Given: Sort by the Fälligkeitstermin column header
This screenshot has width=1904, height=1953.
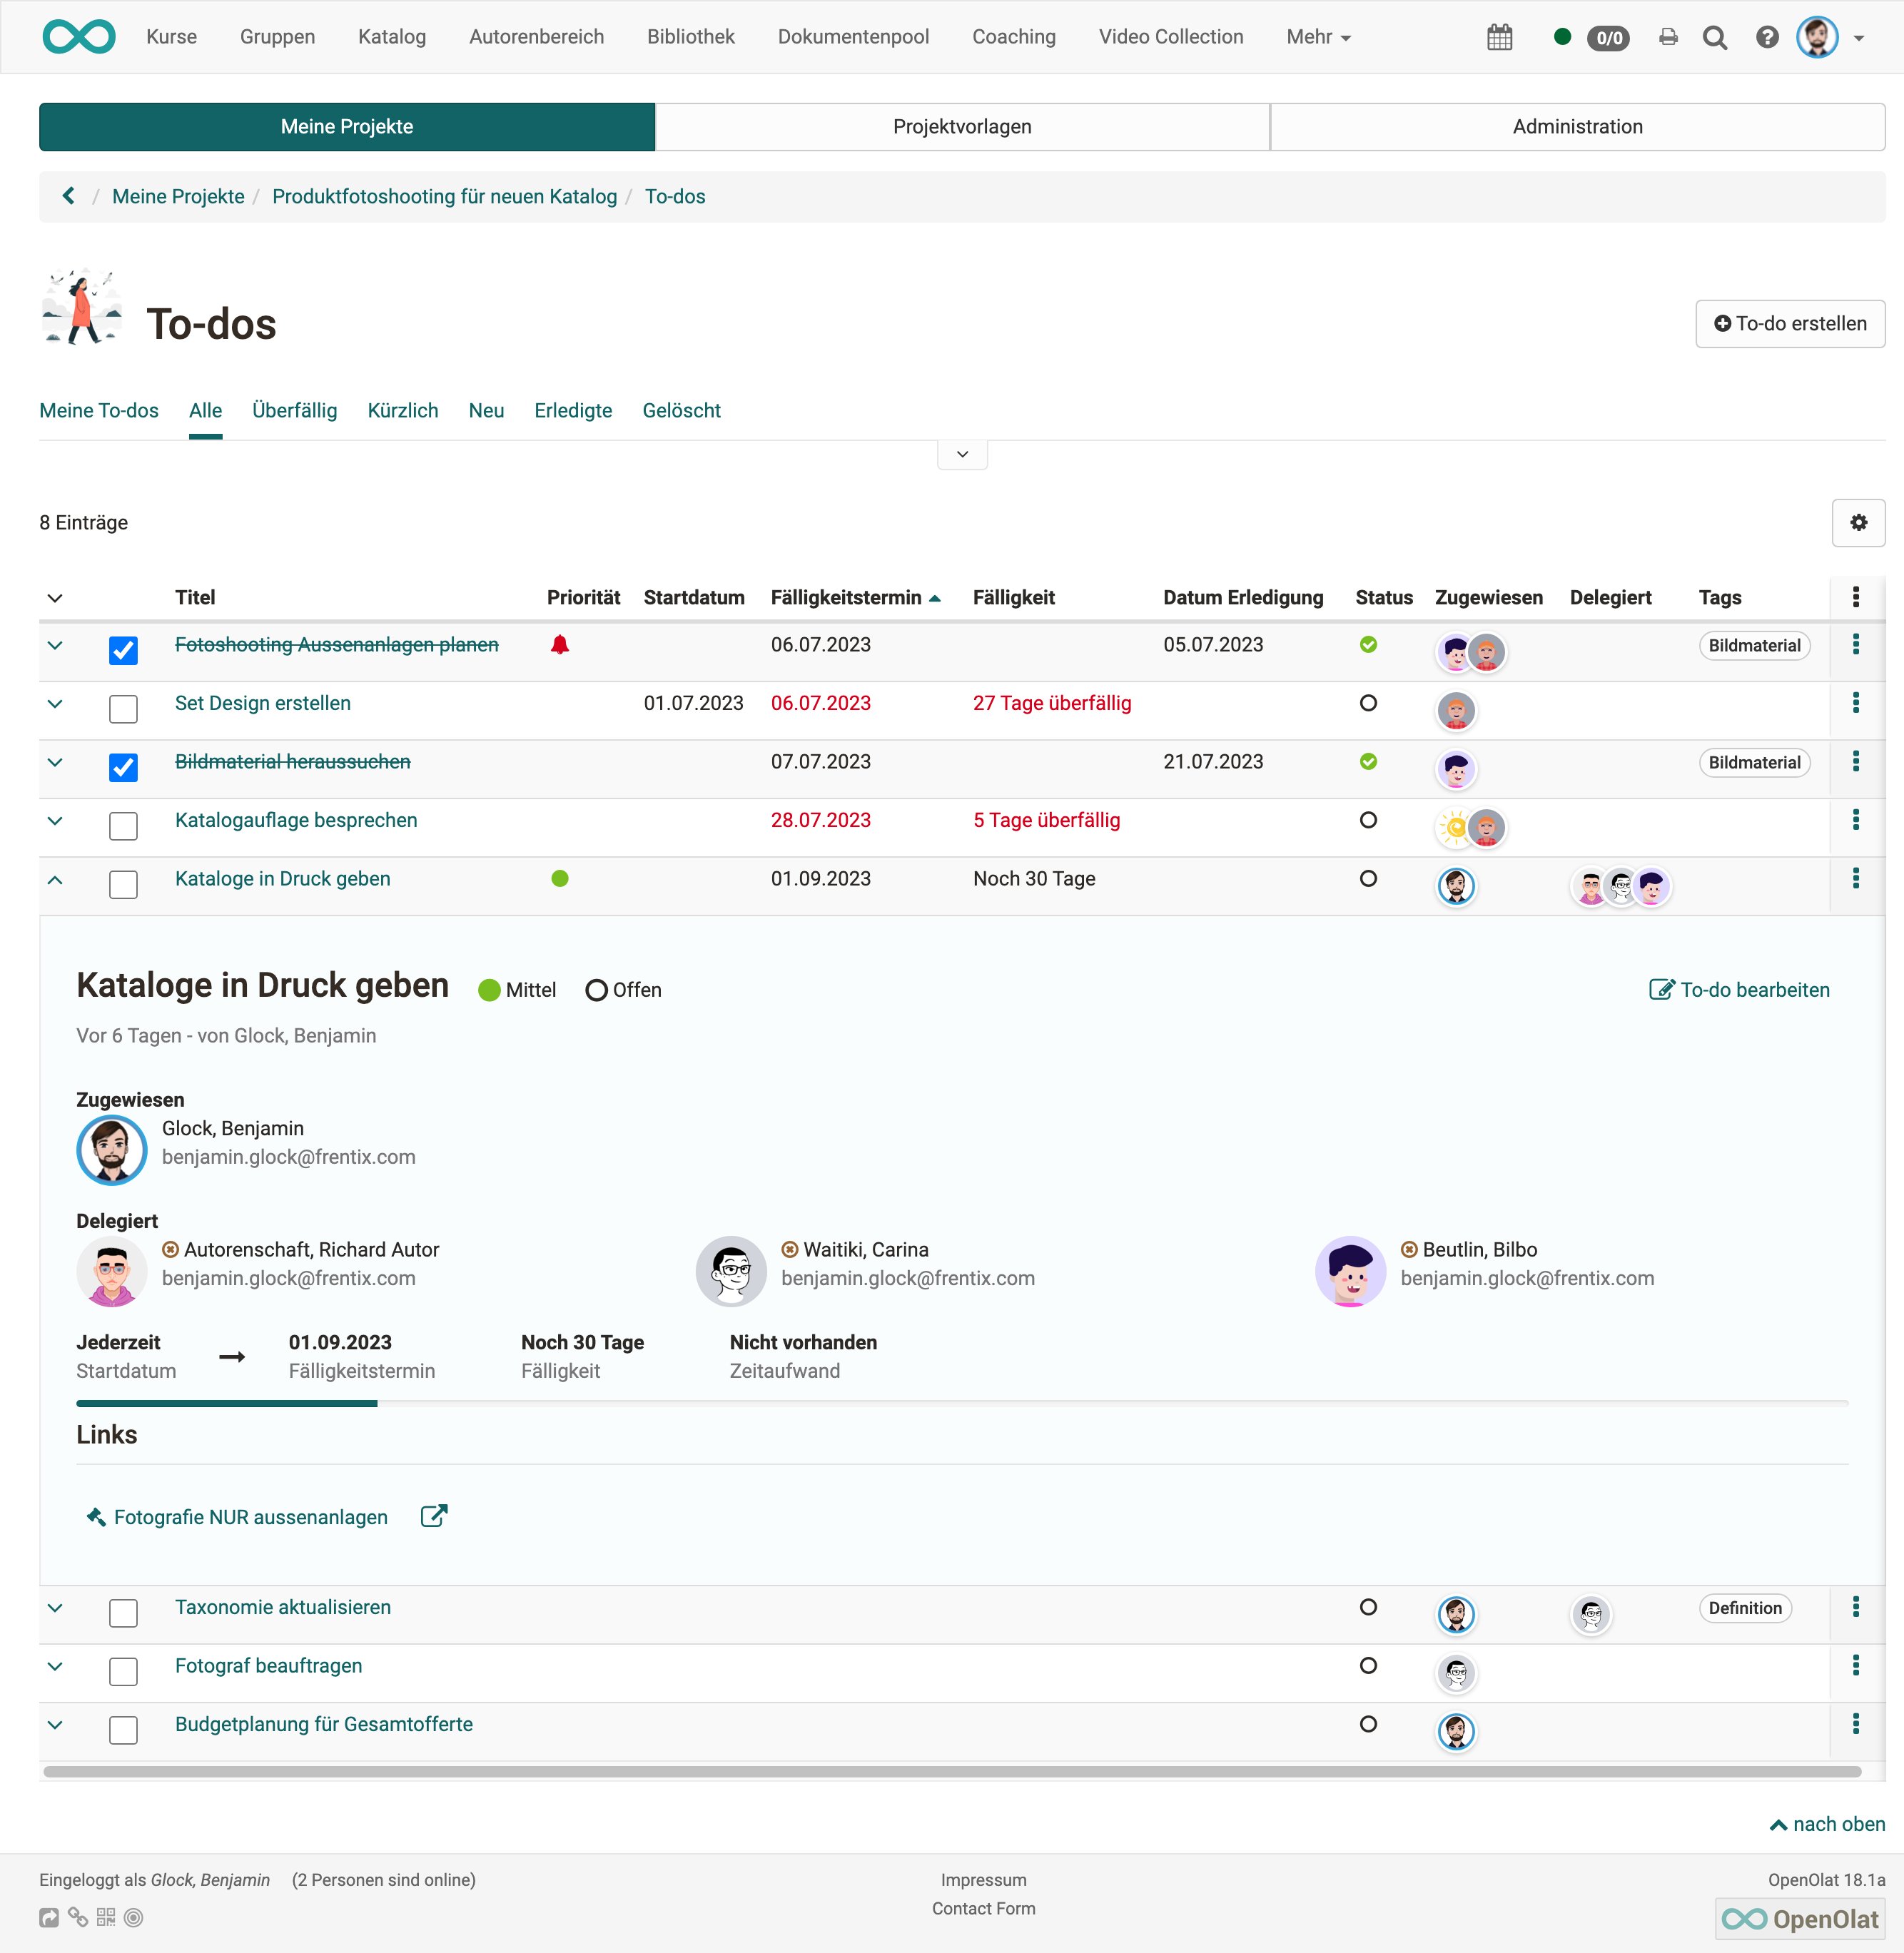Looking at the screenshot, I should click(x=847, y=597).
